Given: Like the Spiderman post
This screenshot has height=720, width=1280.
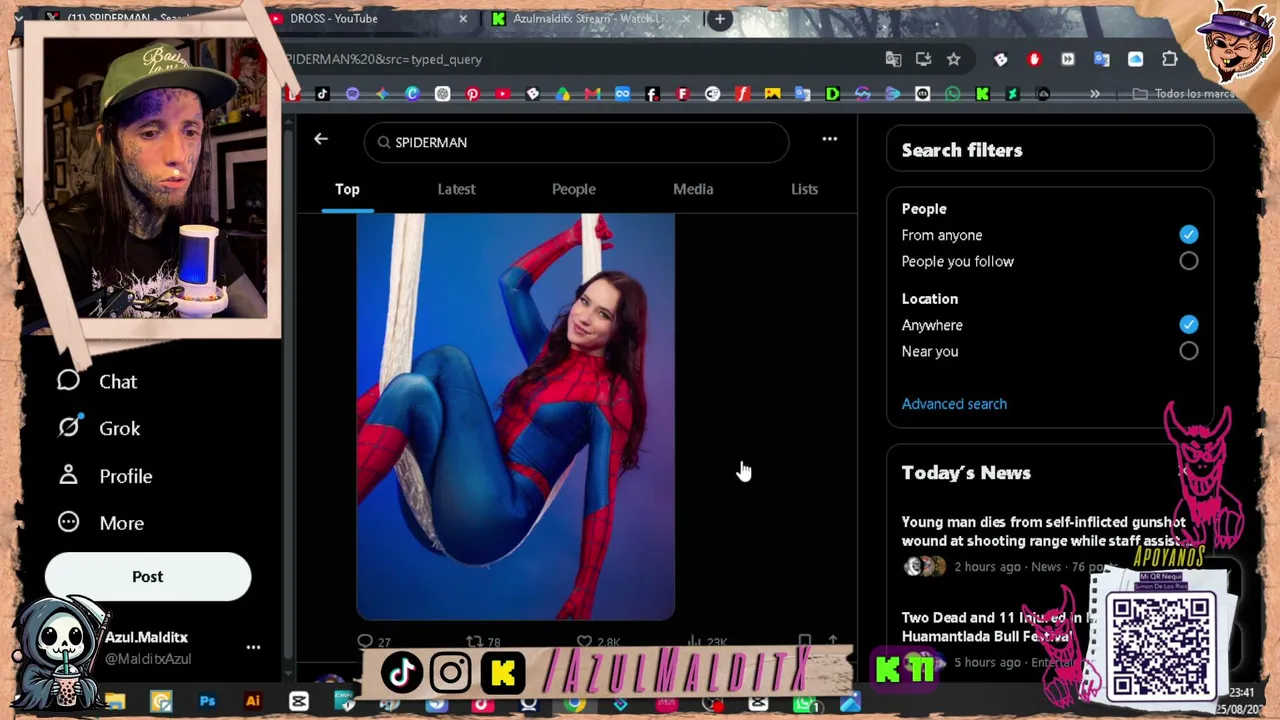Looking at the screenshot, I should click(x=598, y=642).
